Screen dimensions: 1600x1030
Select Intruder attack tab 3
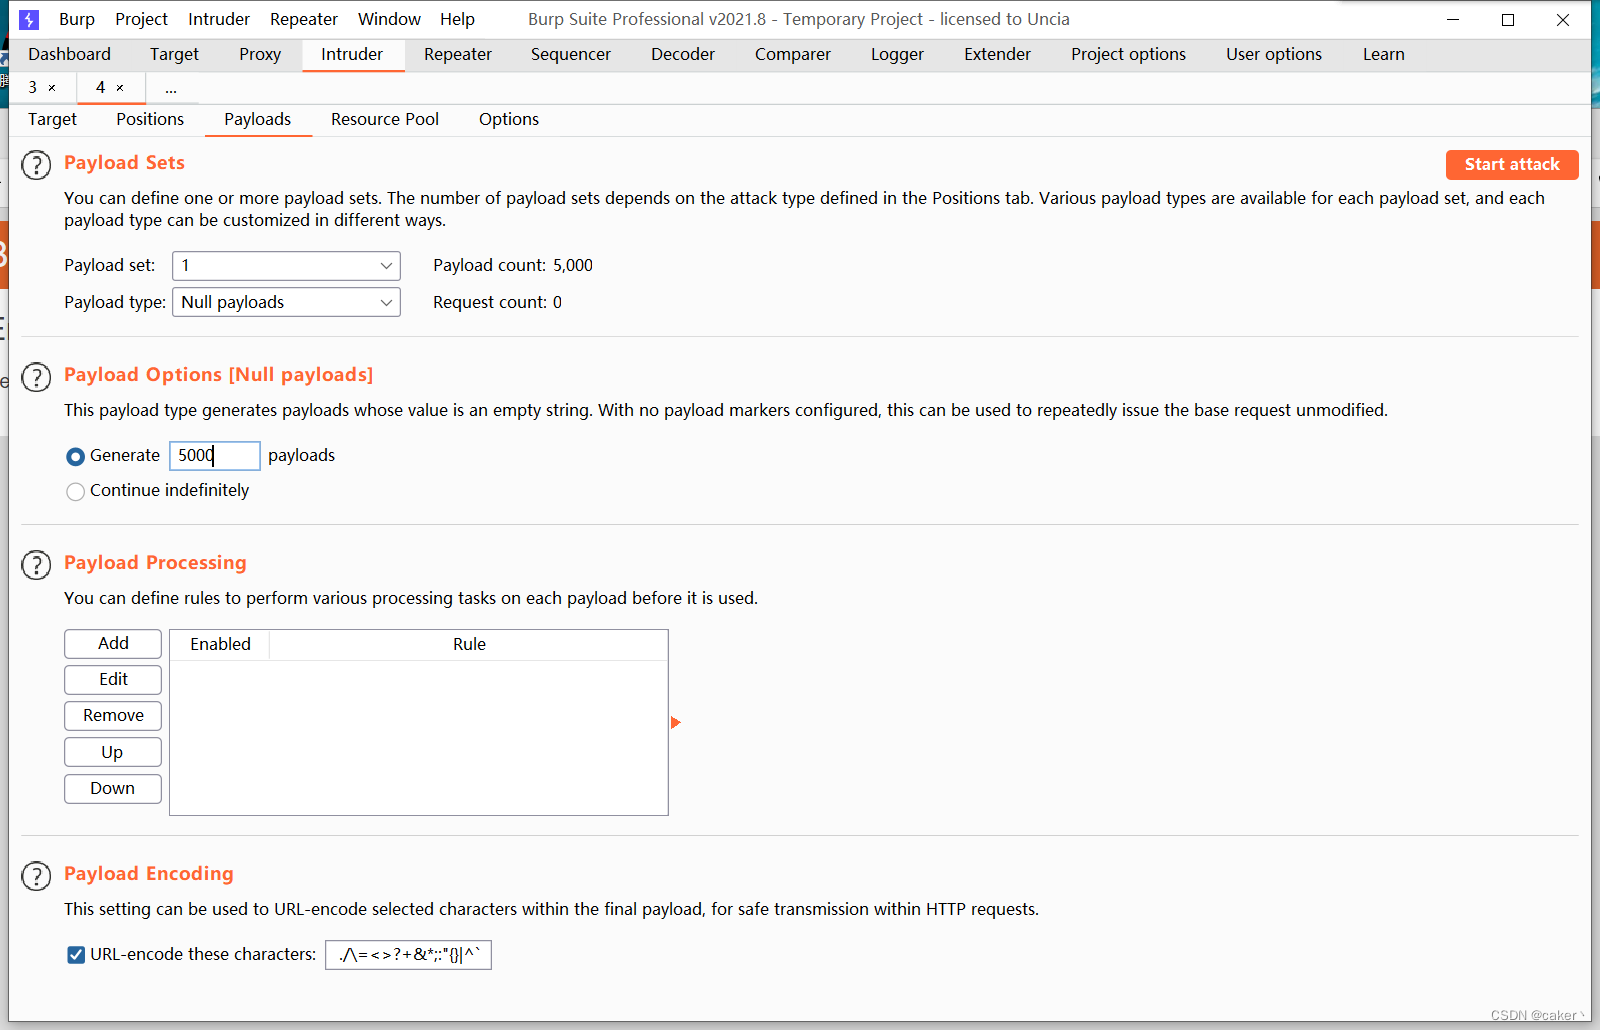coord(33,88)
